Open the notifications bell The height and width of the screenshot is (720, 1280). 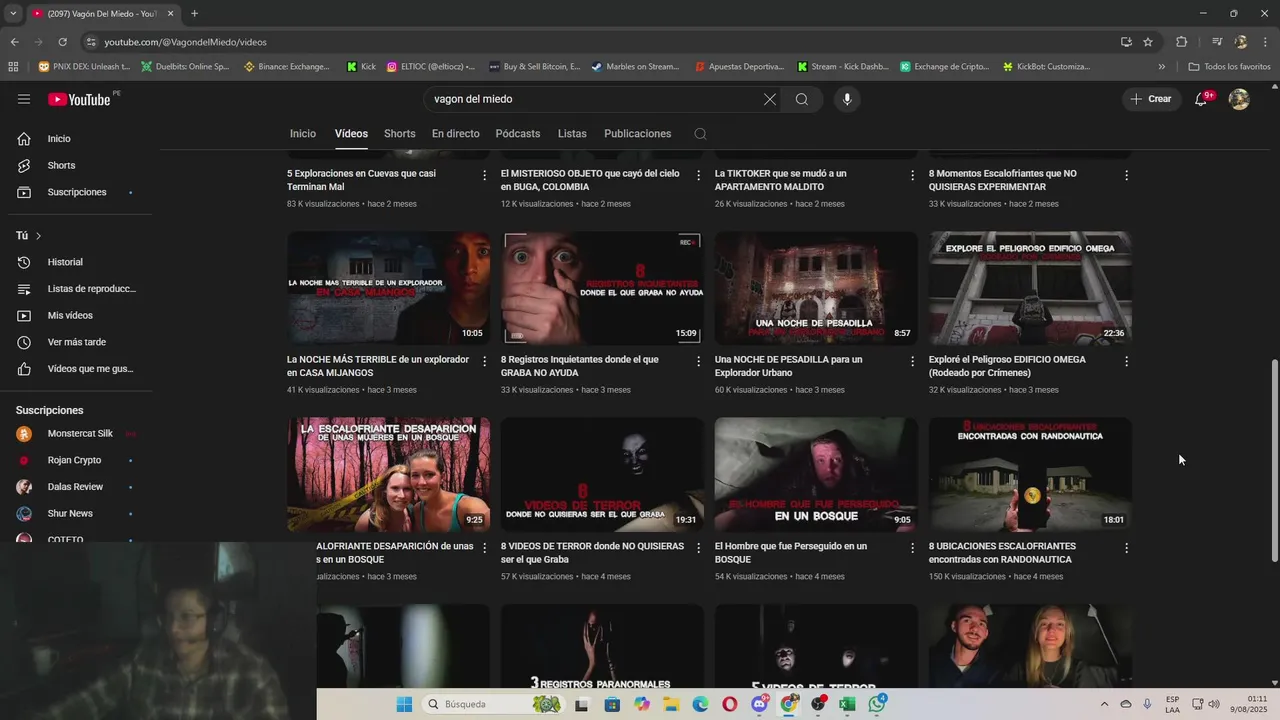tap(1201, 99)
